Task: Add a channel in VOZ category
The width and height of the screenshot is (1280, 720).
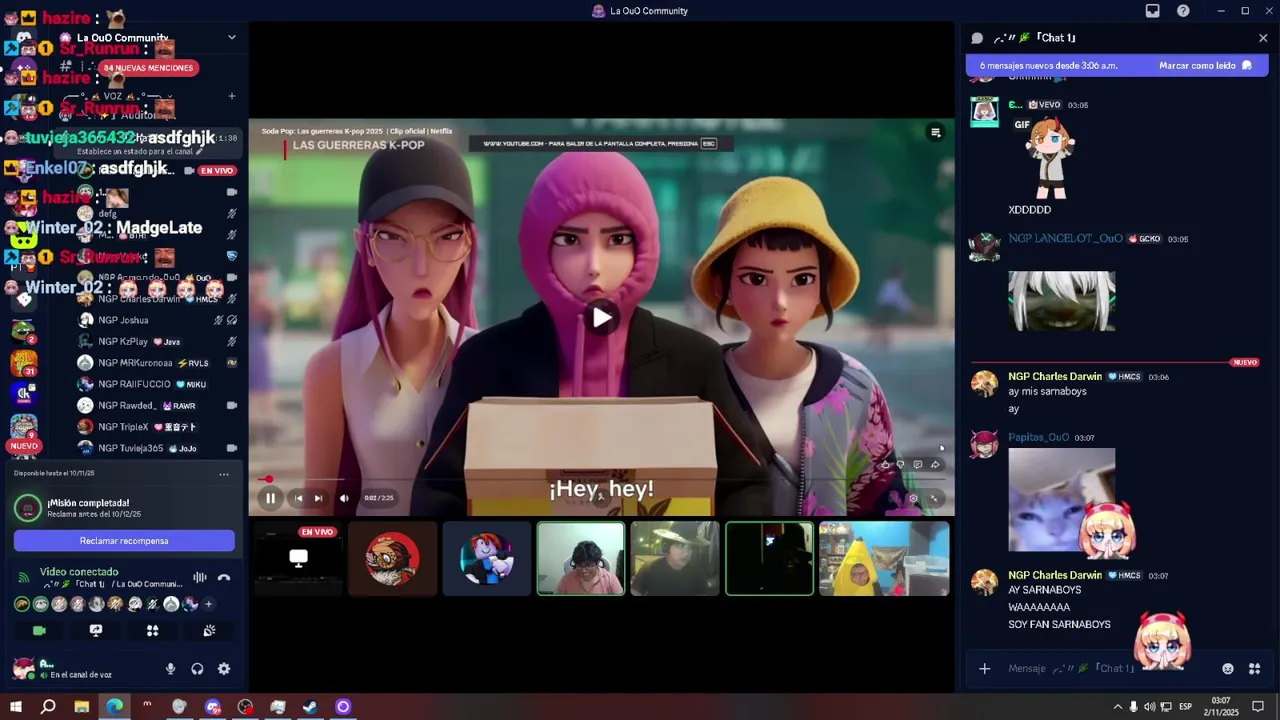Action: pos(231,96)
